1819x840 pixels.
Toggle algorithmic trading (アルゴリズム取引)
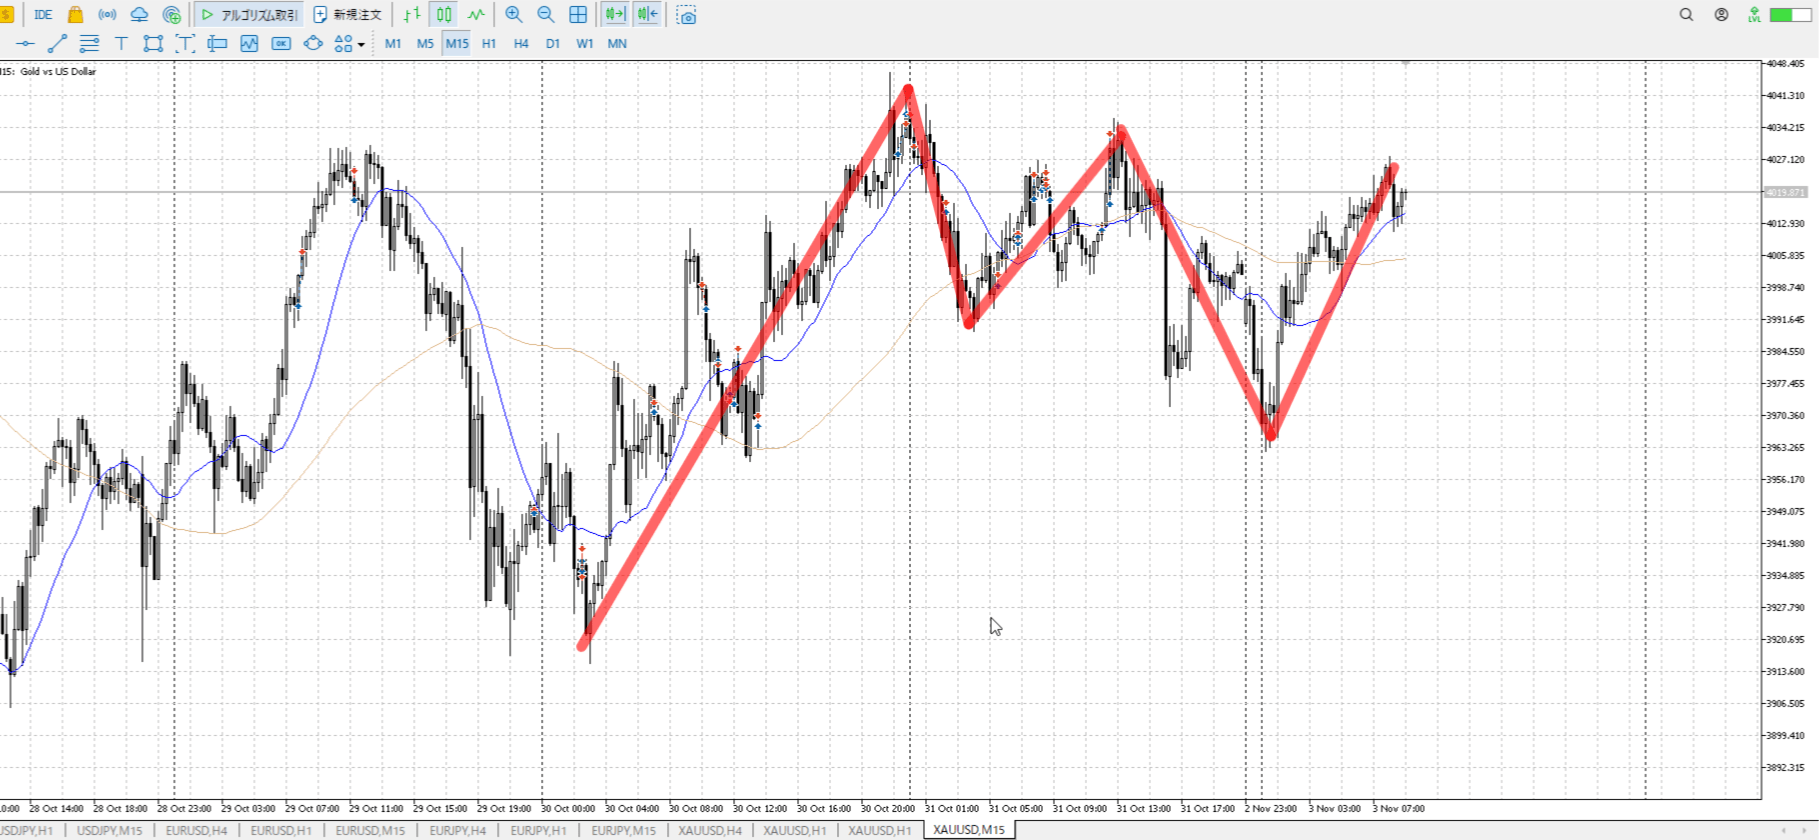pyautogui.click(x=249, y=15)
